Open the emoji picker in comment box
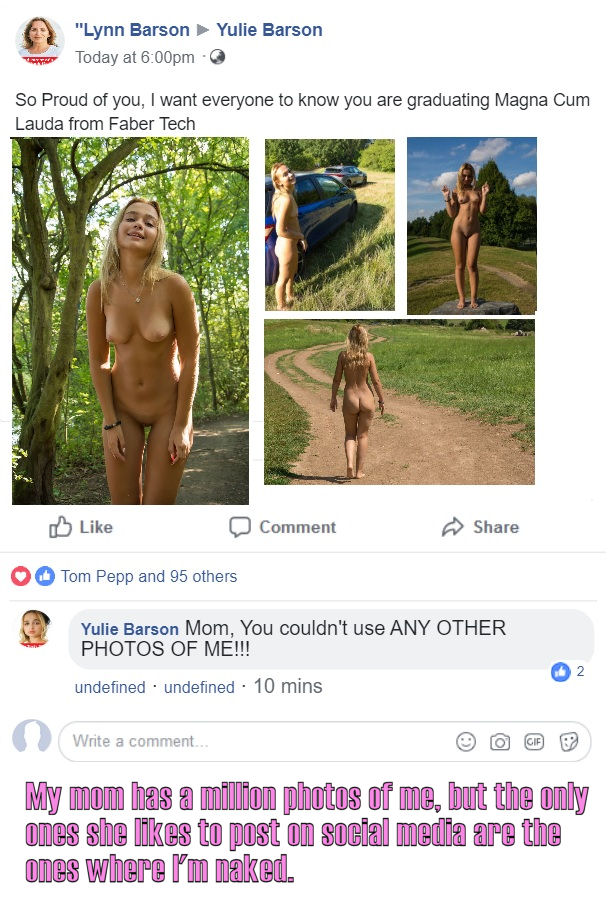 [x=466, y=742]
